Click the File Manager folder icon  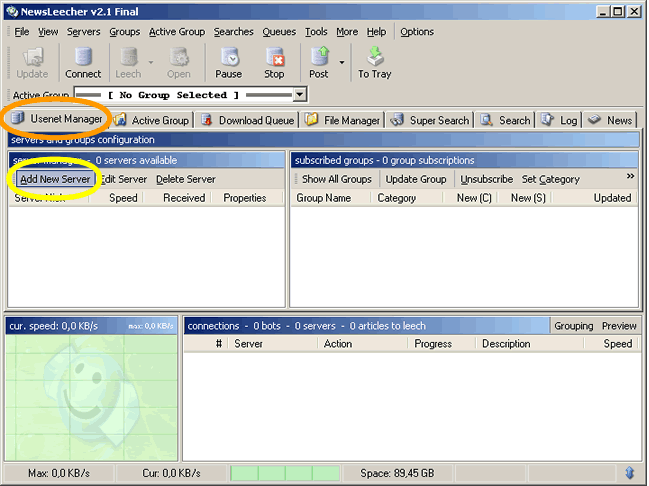[x=311, y=120]
